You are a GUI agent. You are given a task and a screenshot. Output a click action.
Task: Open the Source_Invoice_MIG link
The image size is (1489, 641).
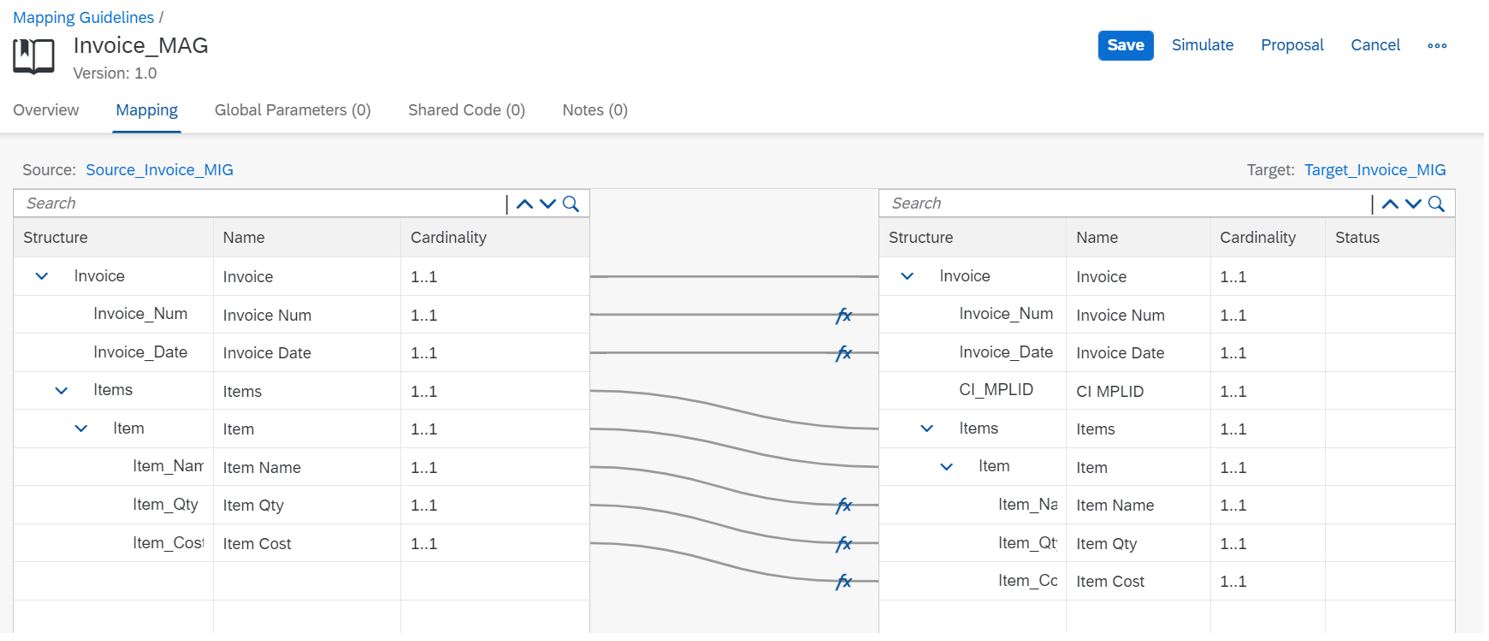[159, 169]
